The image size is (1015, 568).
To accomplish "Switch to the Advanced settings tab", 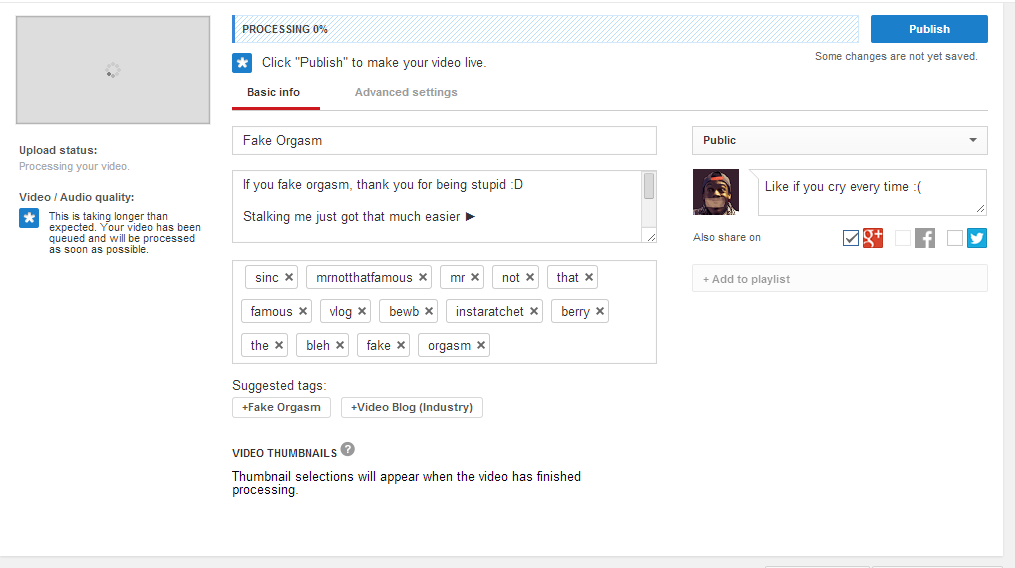I will click(406, 93).
